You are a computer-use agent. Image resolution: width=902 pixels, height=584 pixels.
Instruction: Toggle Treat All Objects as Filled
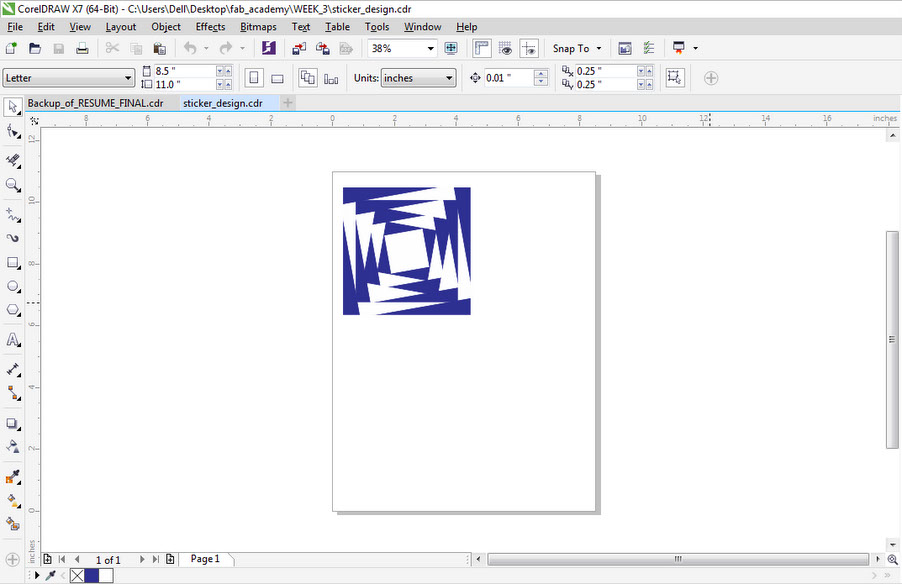(x=675, y=78)
